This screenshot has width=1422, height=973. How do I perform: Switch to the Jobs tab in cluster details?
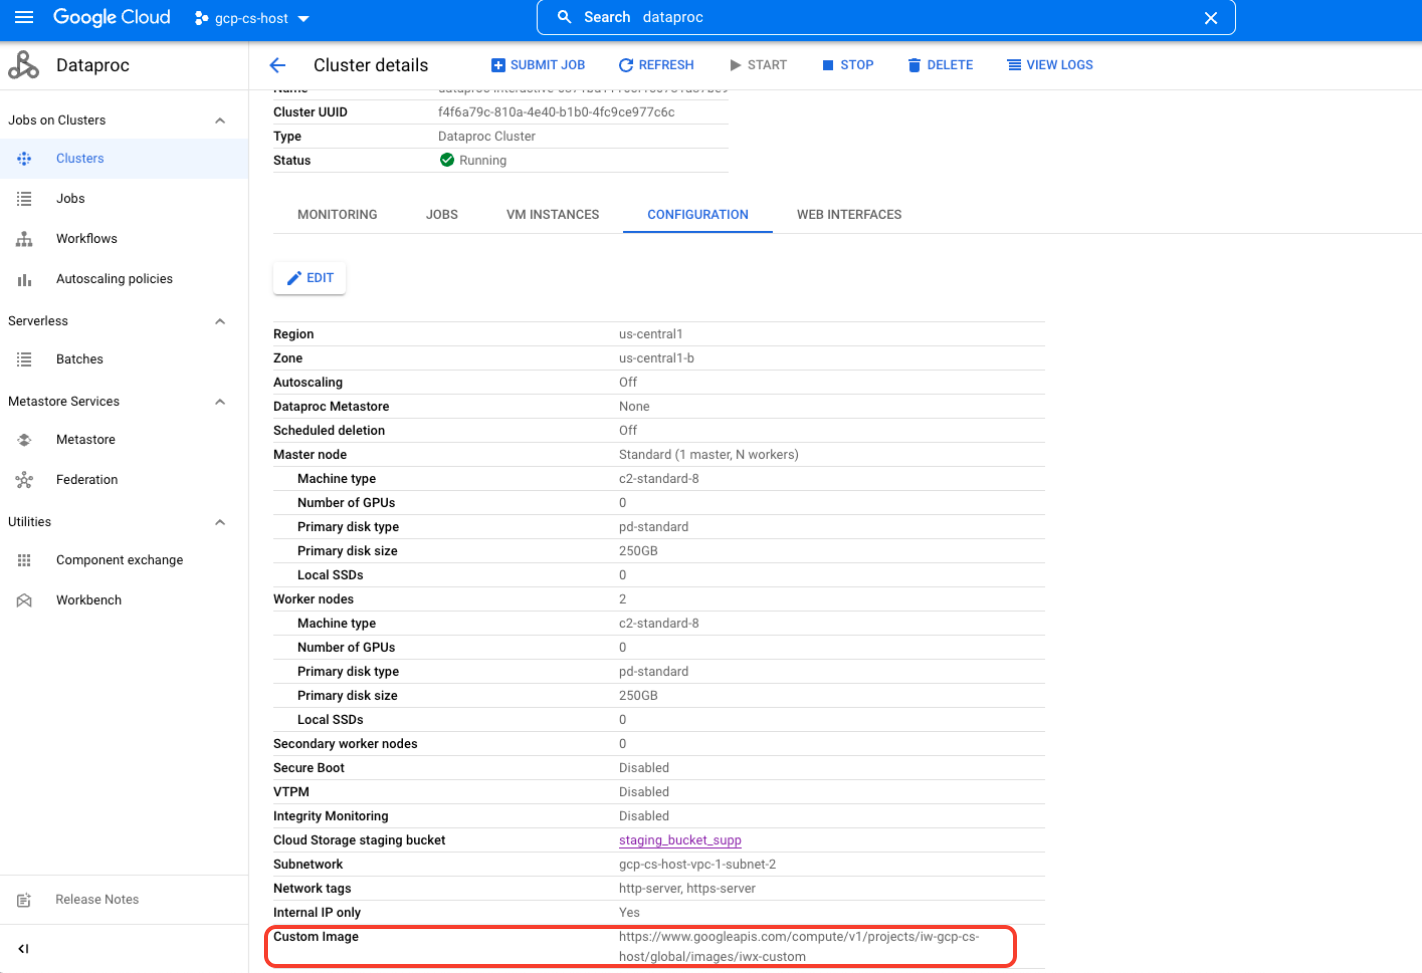(x=442, y=215)
